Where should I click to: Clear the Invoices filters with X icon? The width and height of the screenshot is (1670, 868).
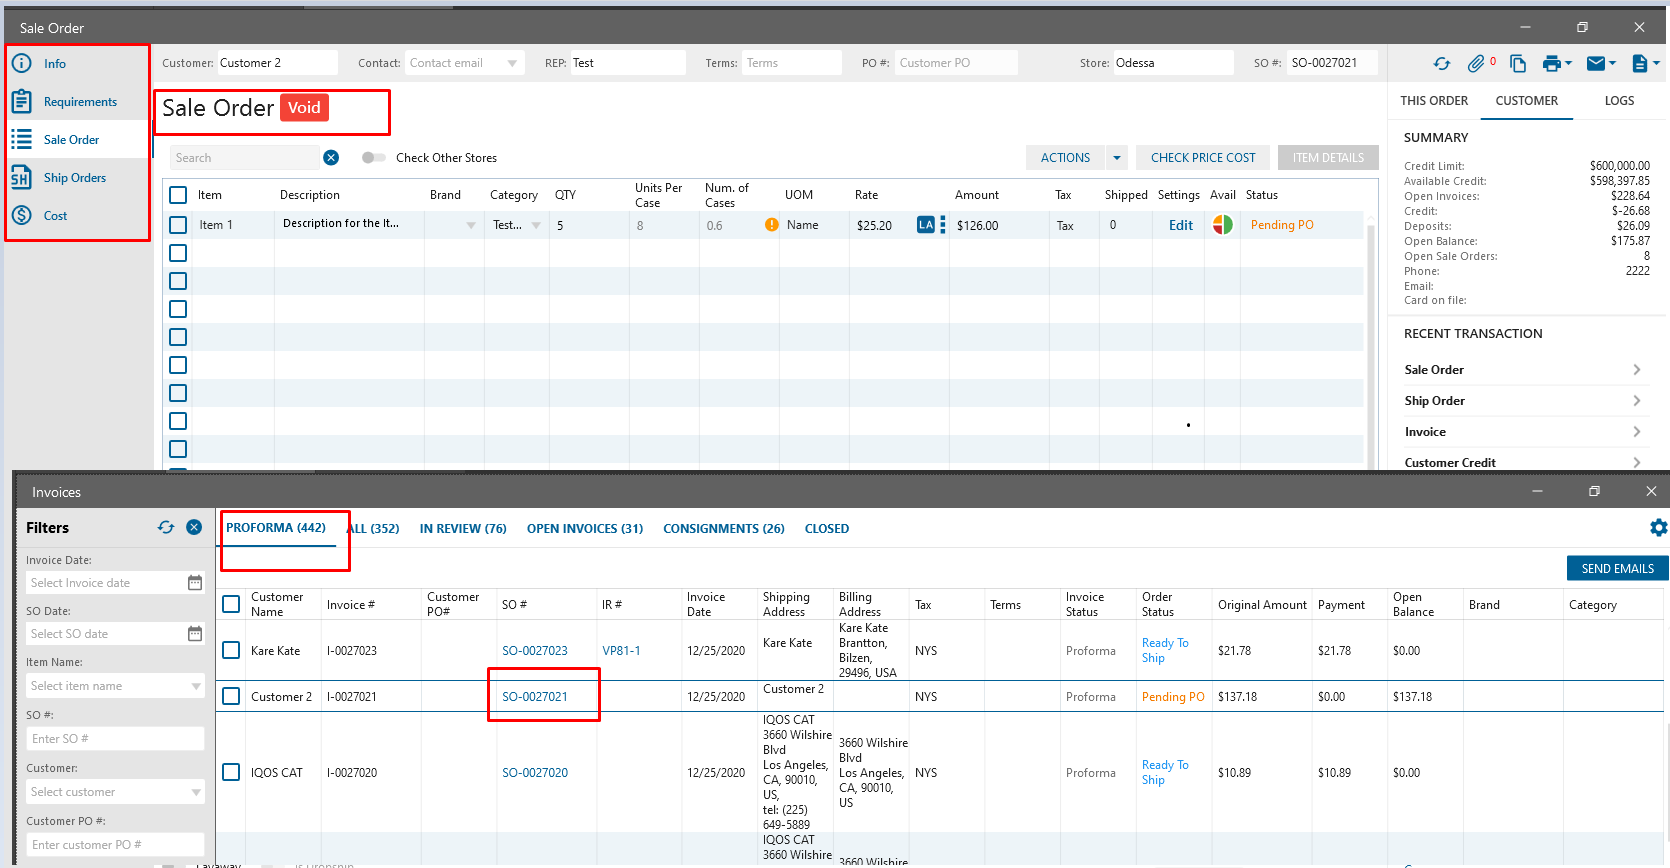[x=194, y=527]
